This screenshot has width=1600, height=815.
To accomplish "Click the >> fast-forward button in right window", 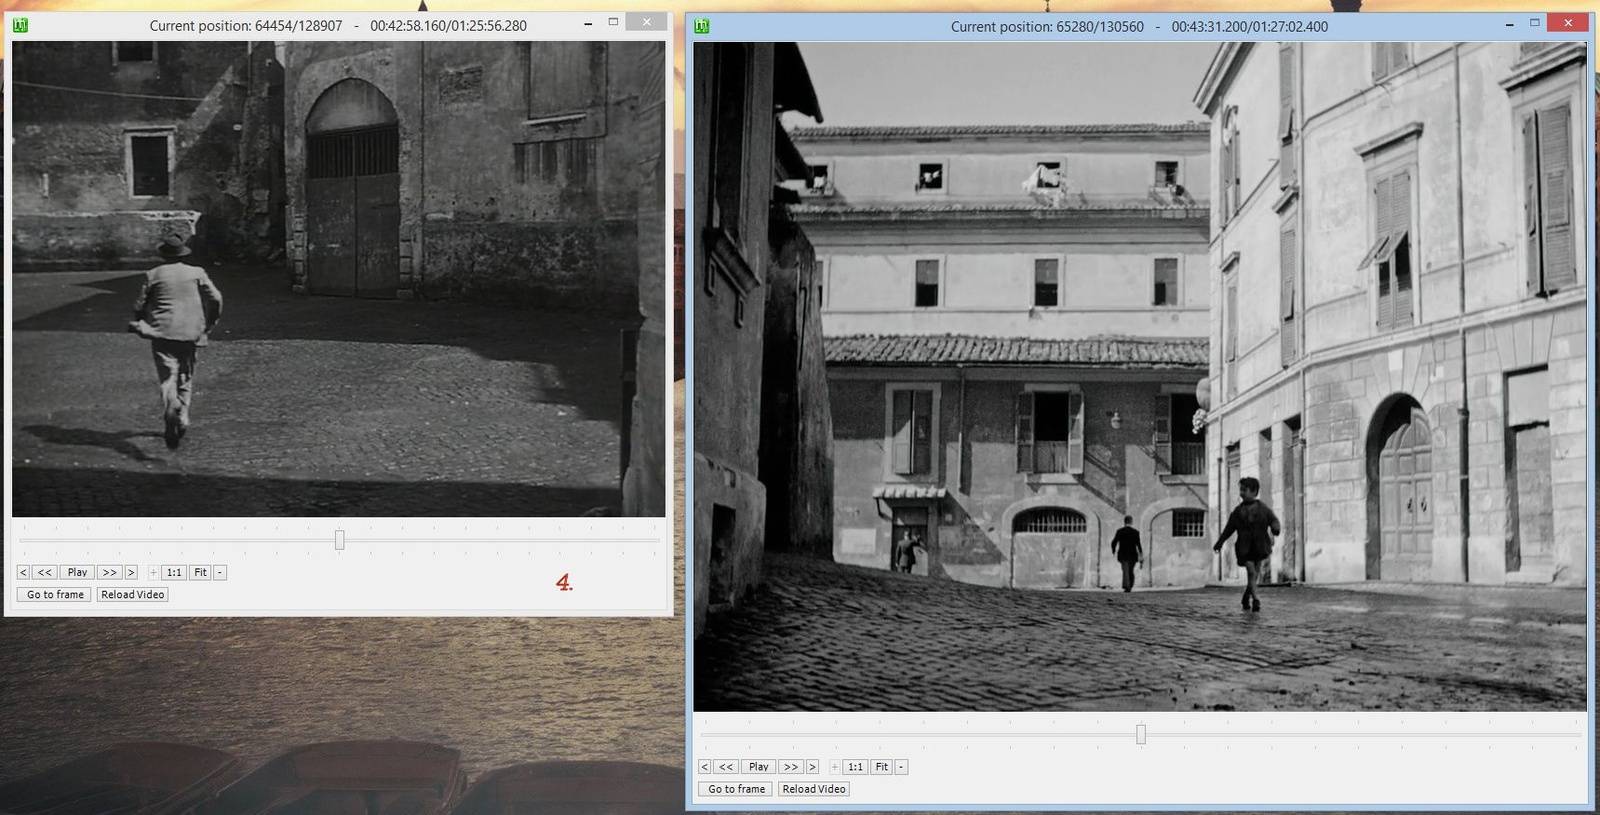I will tap(791, 767).
